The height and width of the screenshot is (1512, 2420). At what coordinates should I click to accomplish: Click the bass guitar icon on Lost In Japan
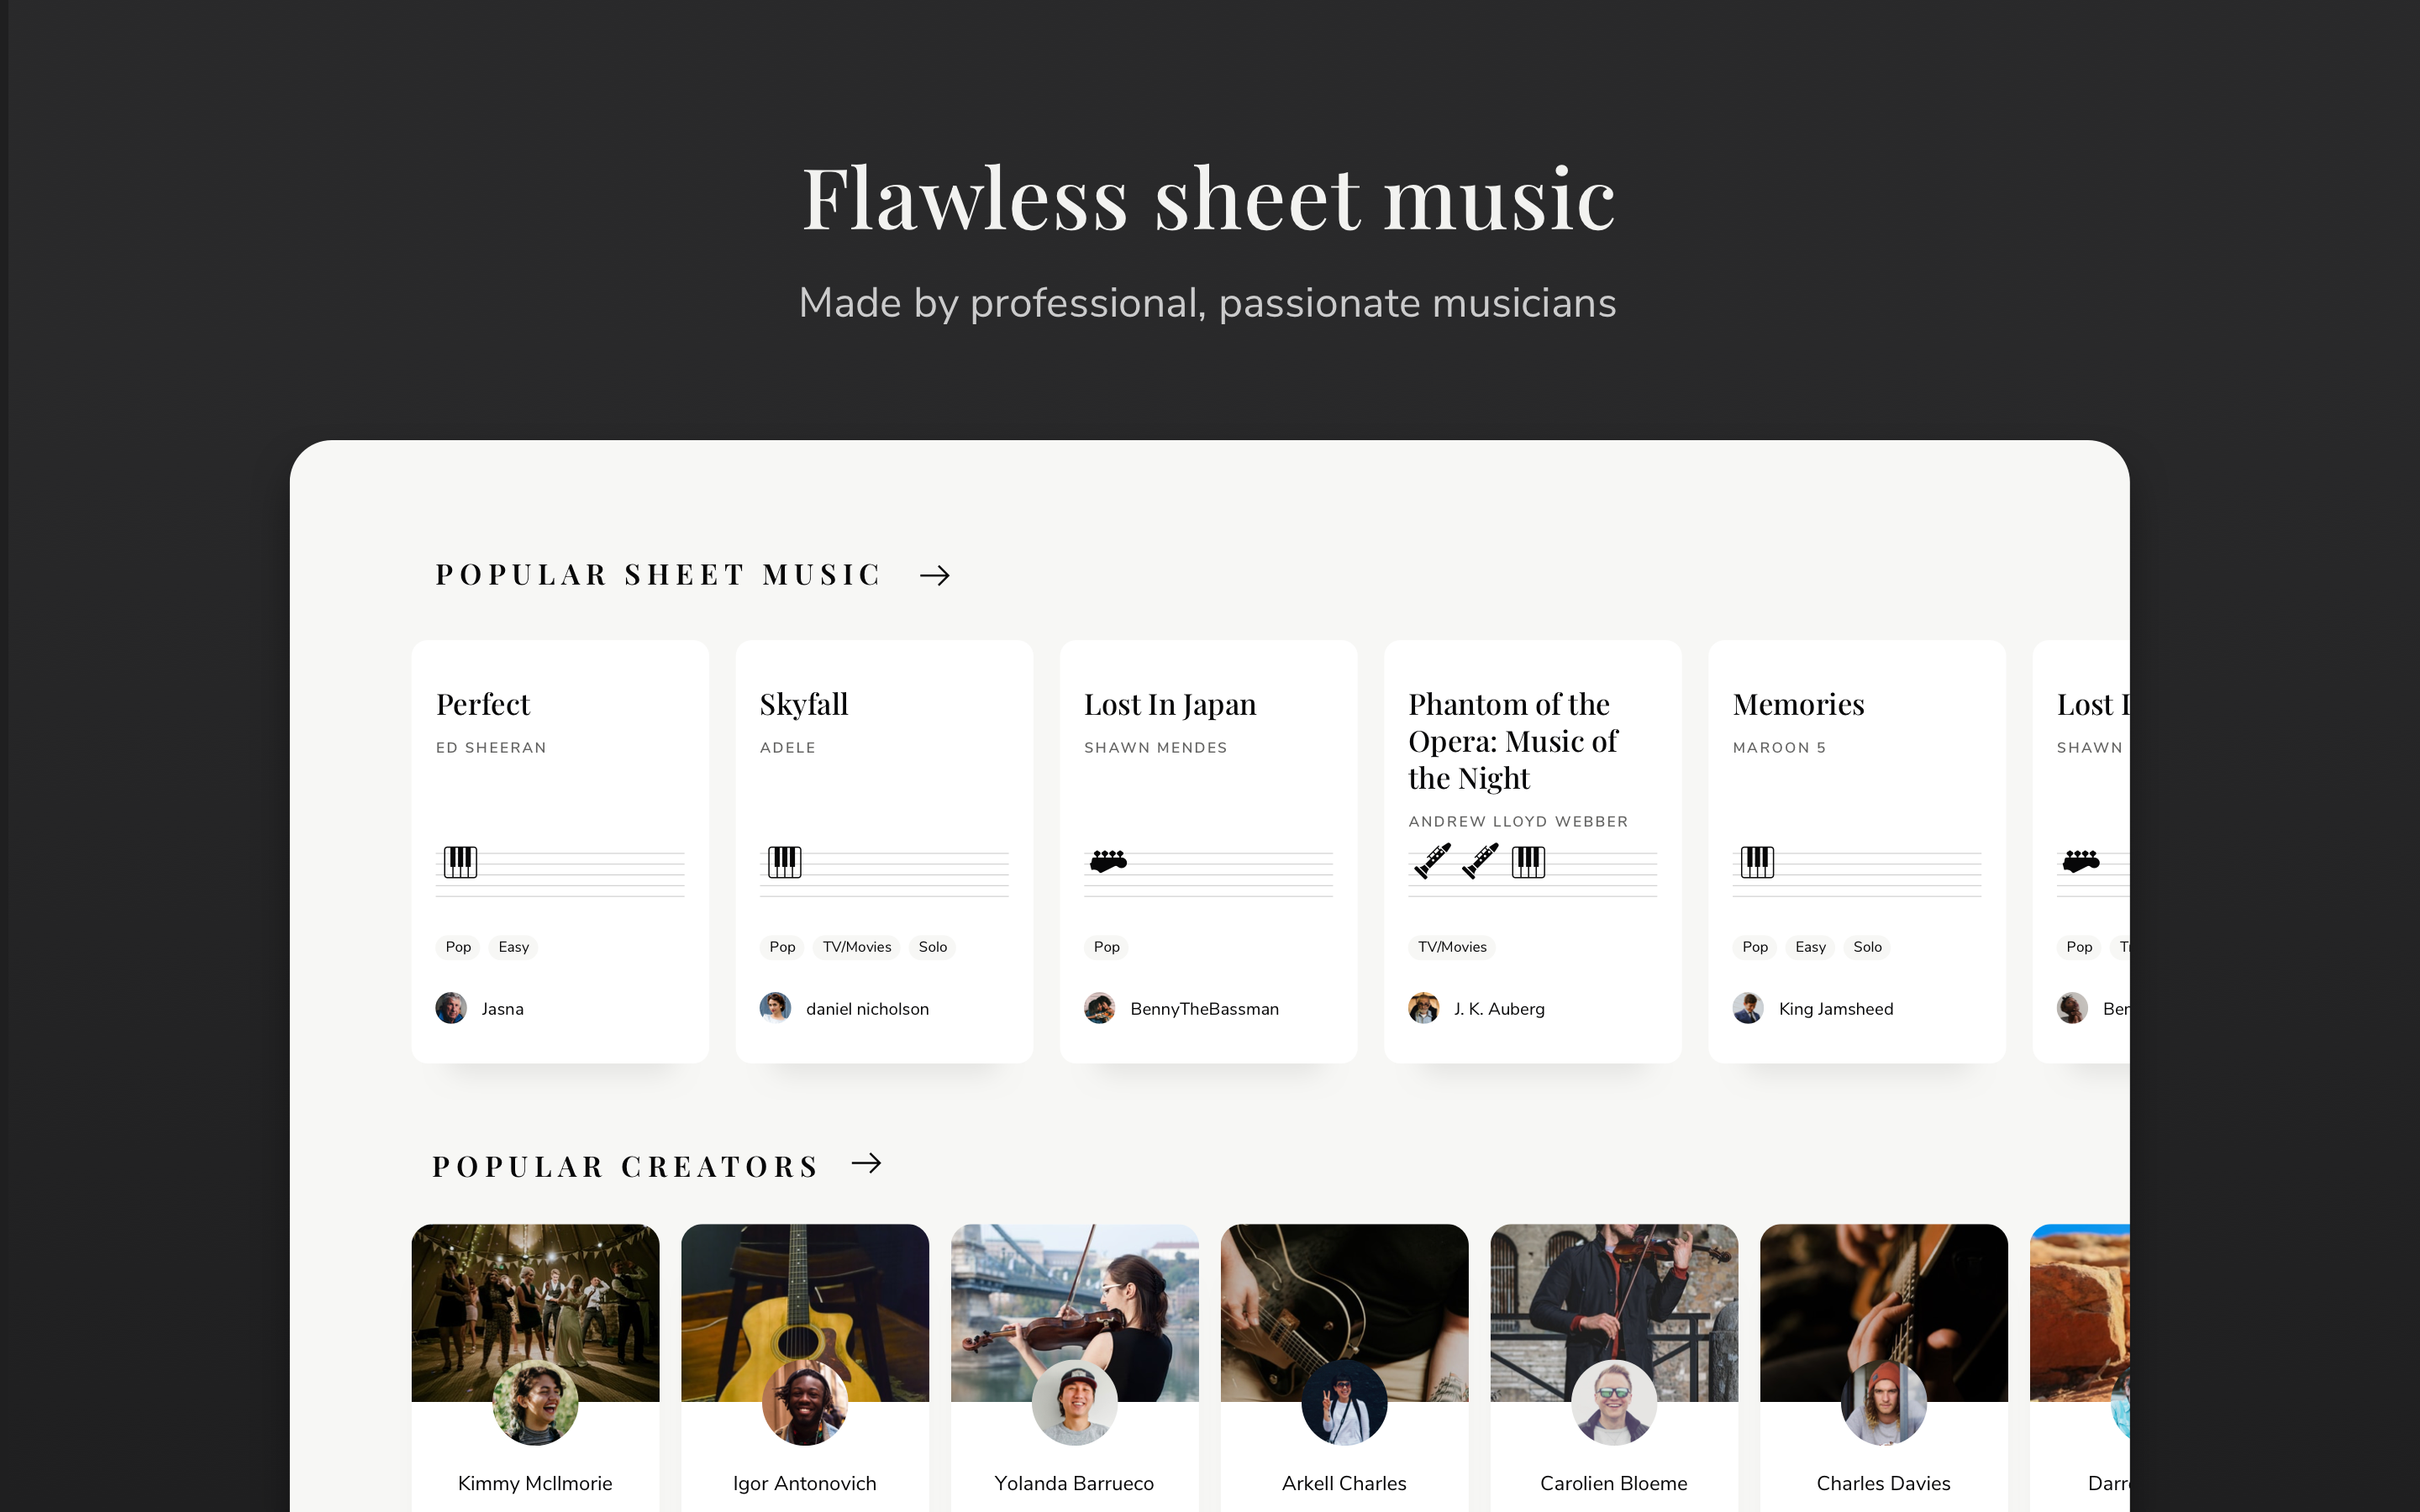point(1108,860)
